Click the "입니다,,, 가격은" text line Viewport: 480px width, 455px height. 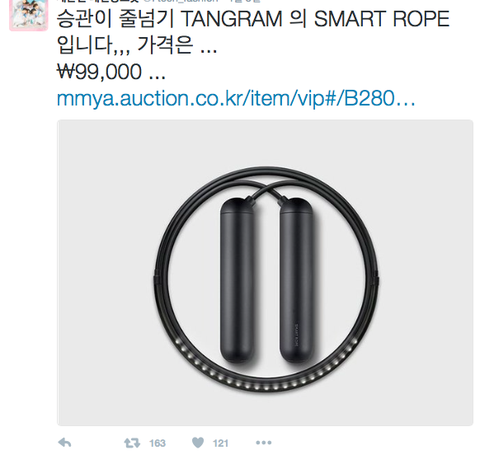[125, 45]
